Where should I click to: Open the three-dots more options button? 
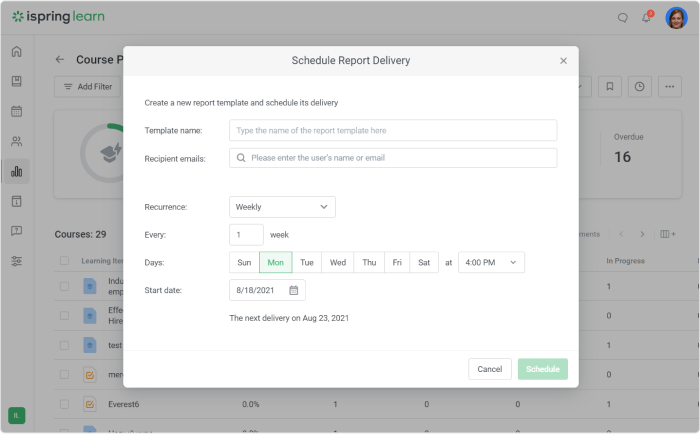(670, 87)
